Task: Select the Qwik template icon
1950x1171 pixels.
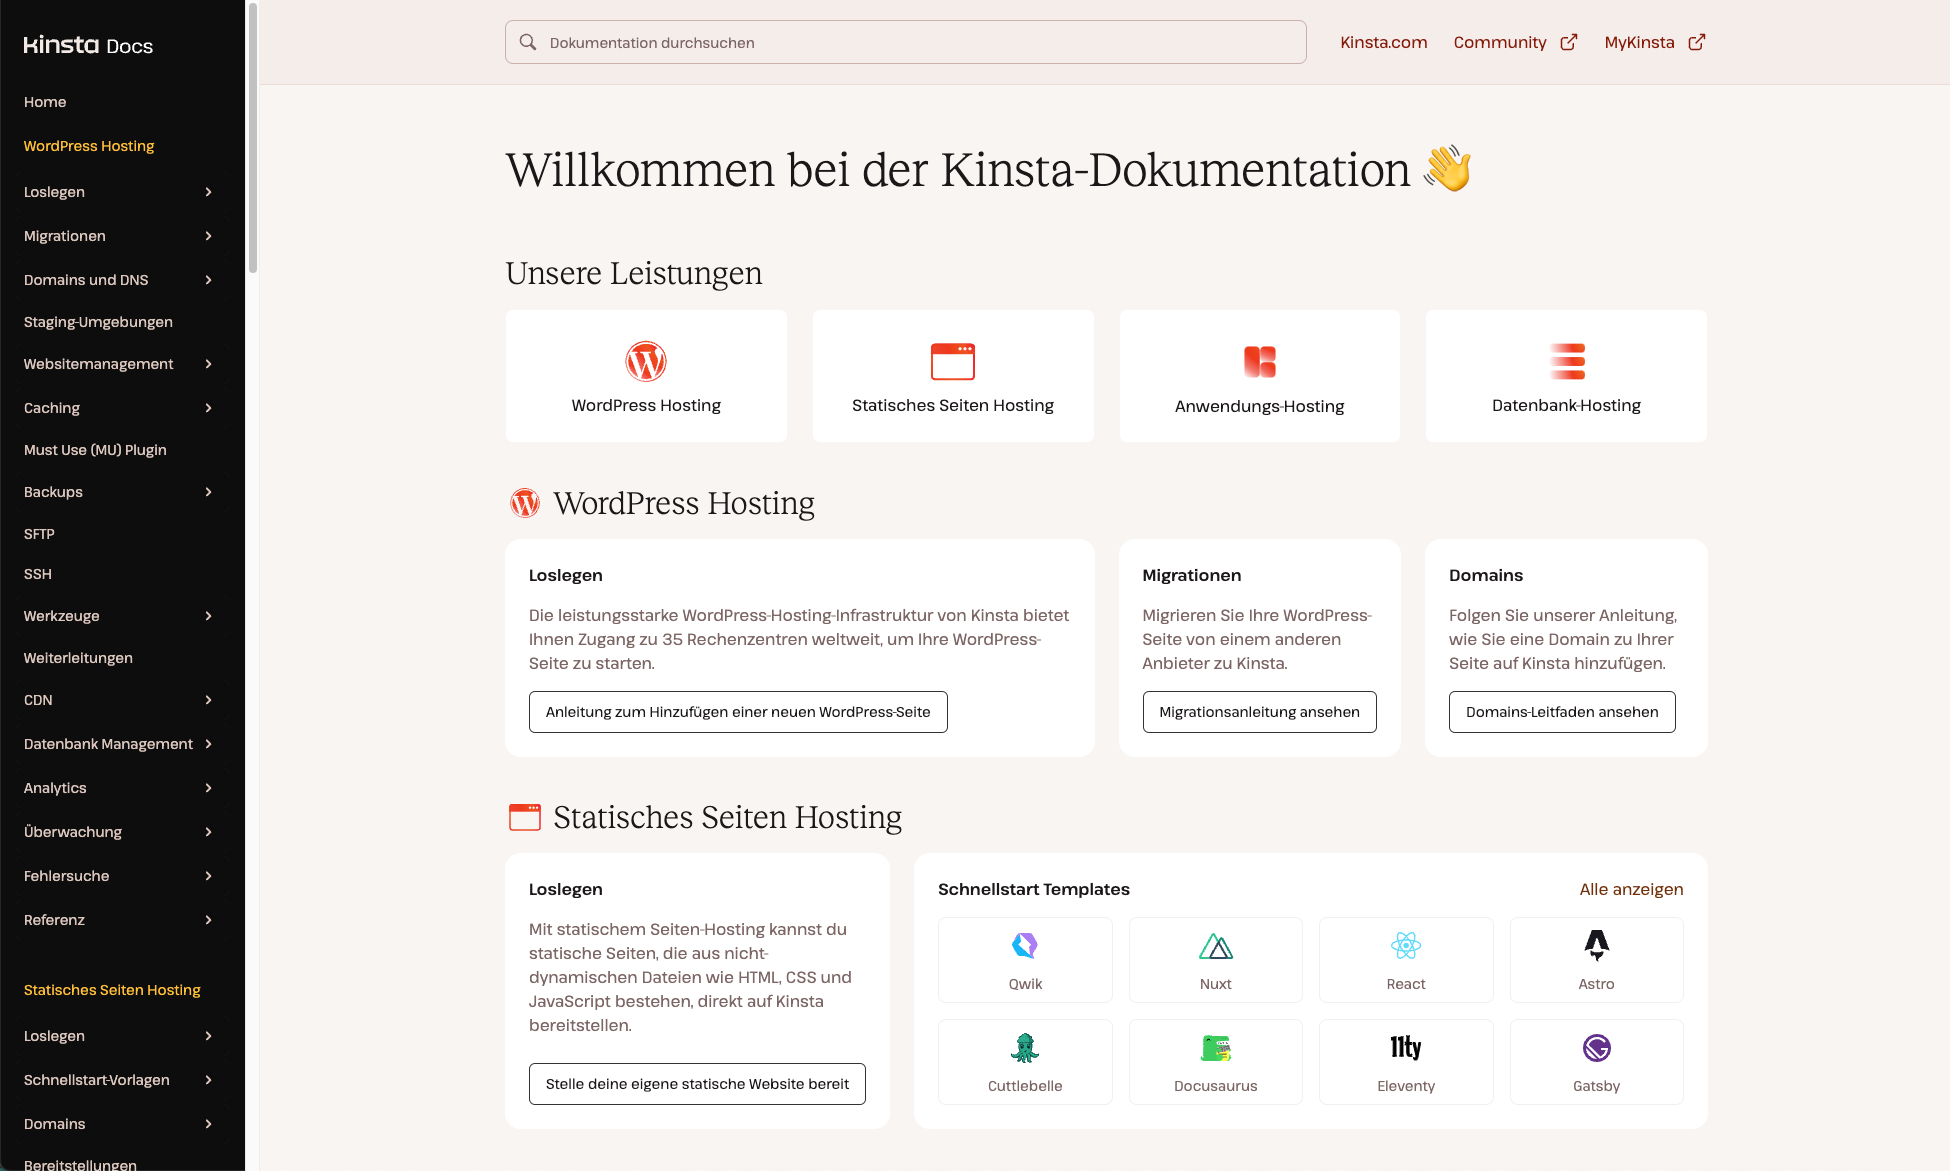Action: (1024, 944)
